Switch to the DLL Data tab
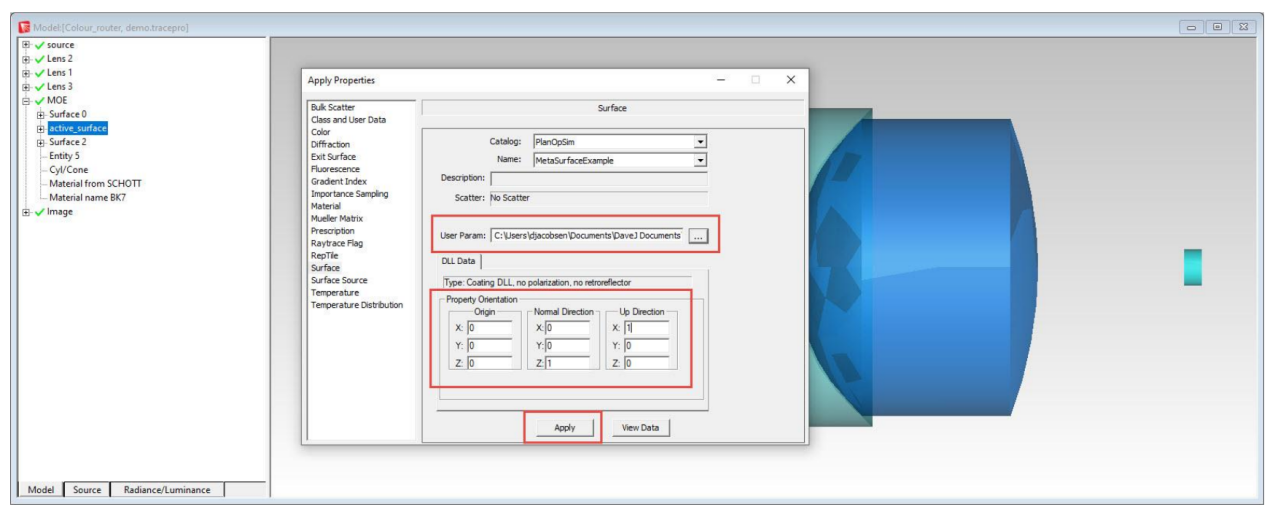Viewport: 1267px width, 512px height. point(459,262)
